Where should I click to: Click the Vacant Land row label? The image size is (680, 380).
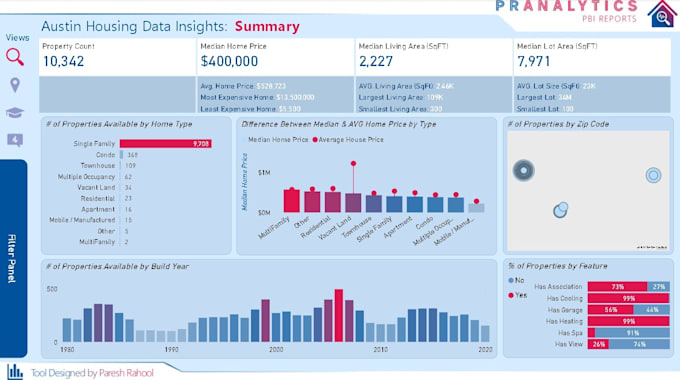click(96, 187)
